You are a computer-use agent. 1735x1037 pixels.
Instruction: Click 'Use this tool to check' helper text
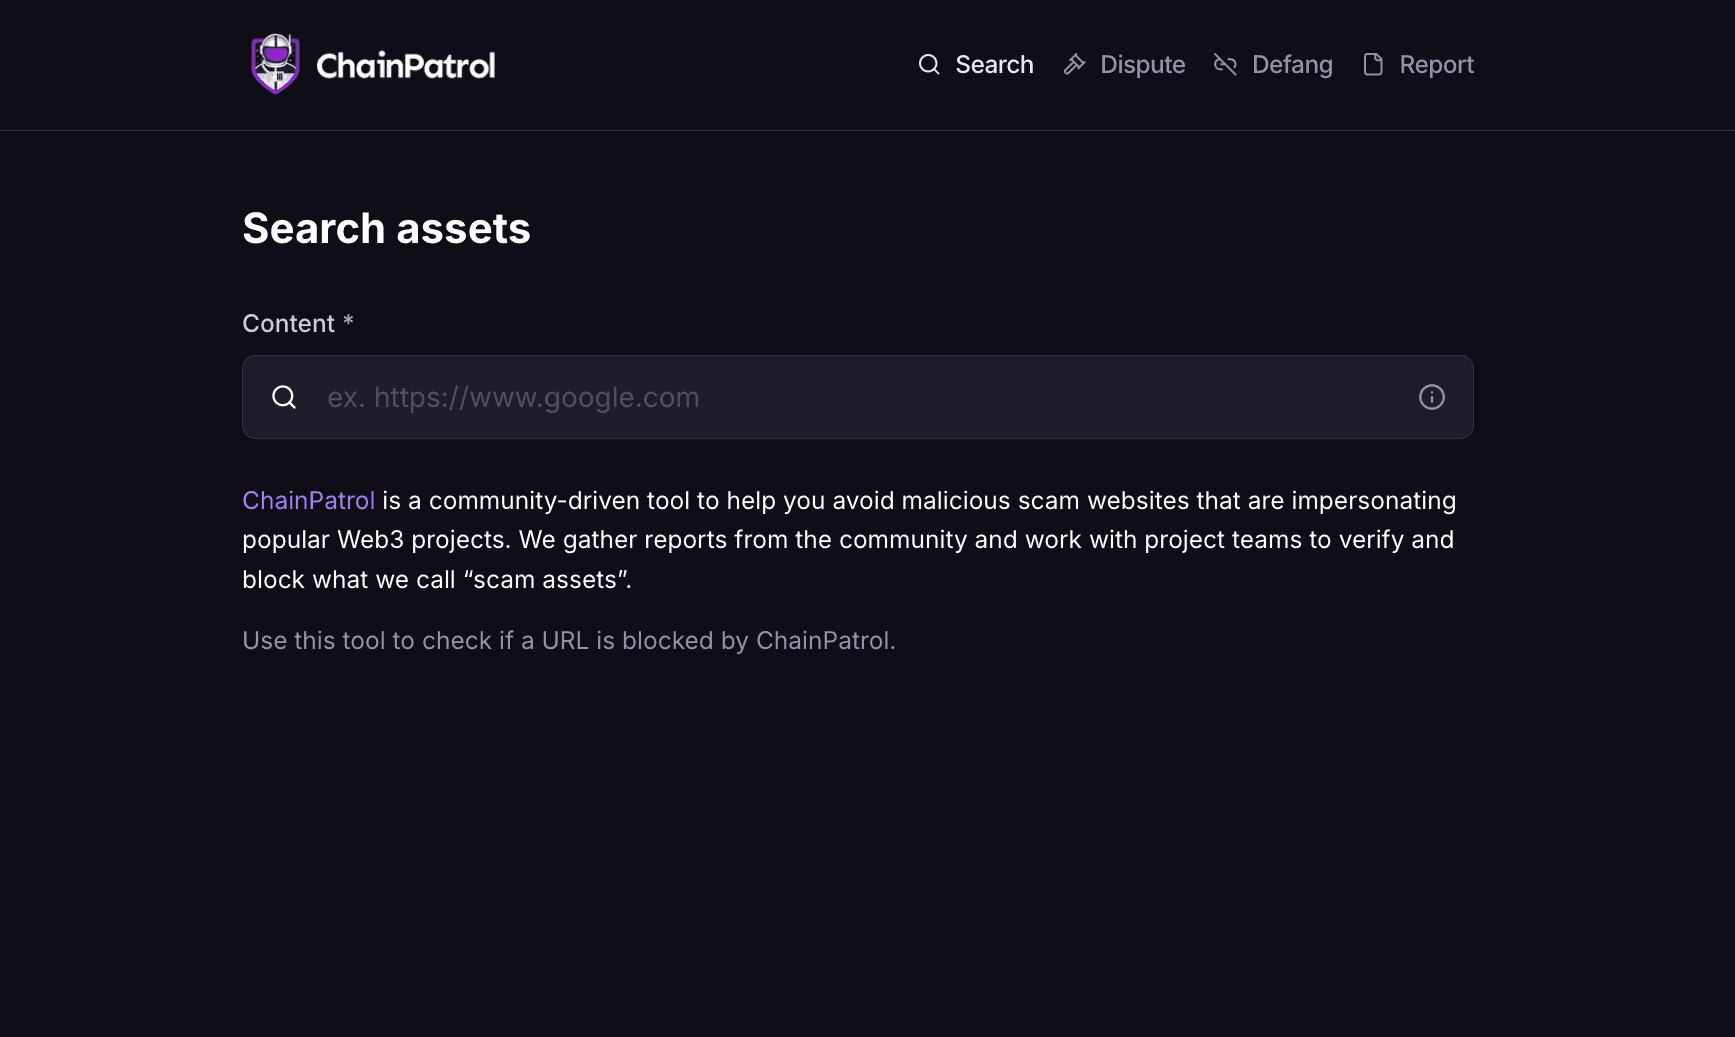point(569,640)
